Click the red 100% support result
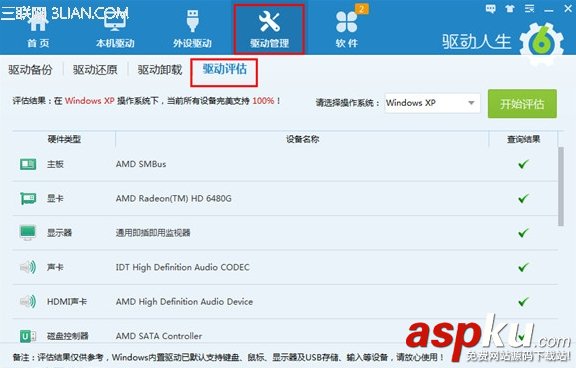This screenshot has height=368, width=576. pos(263,101)
